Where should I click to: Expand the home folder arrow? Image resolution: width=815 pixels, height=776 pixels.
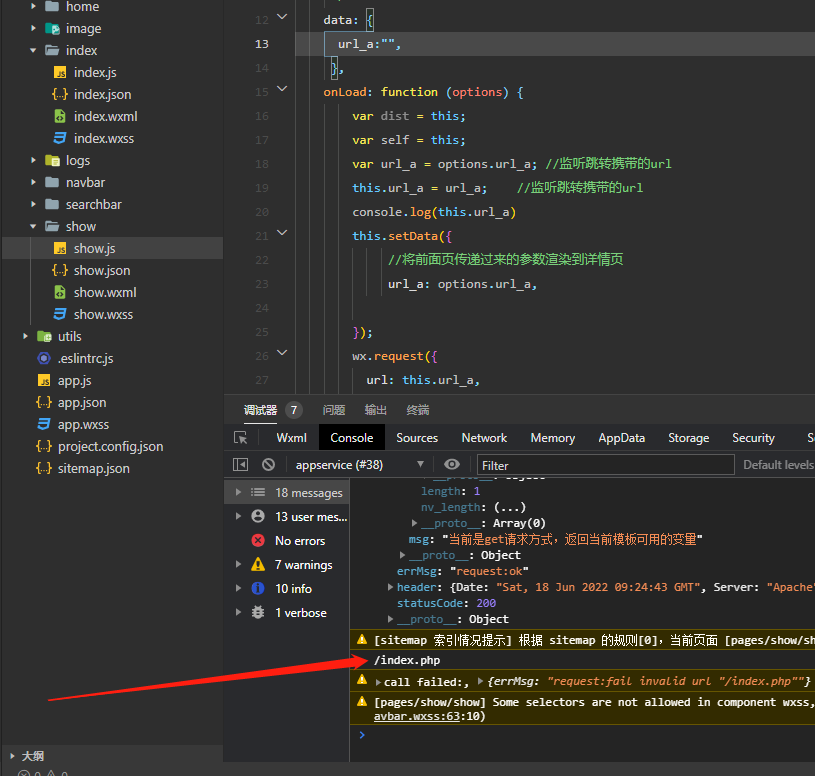[33, 6]
